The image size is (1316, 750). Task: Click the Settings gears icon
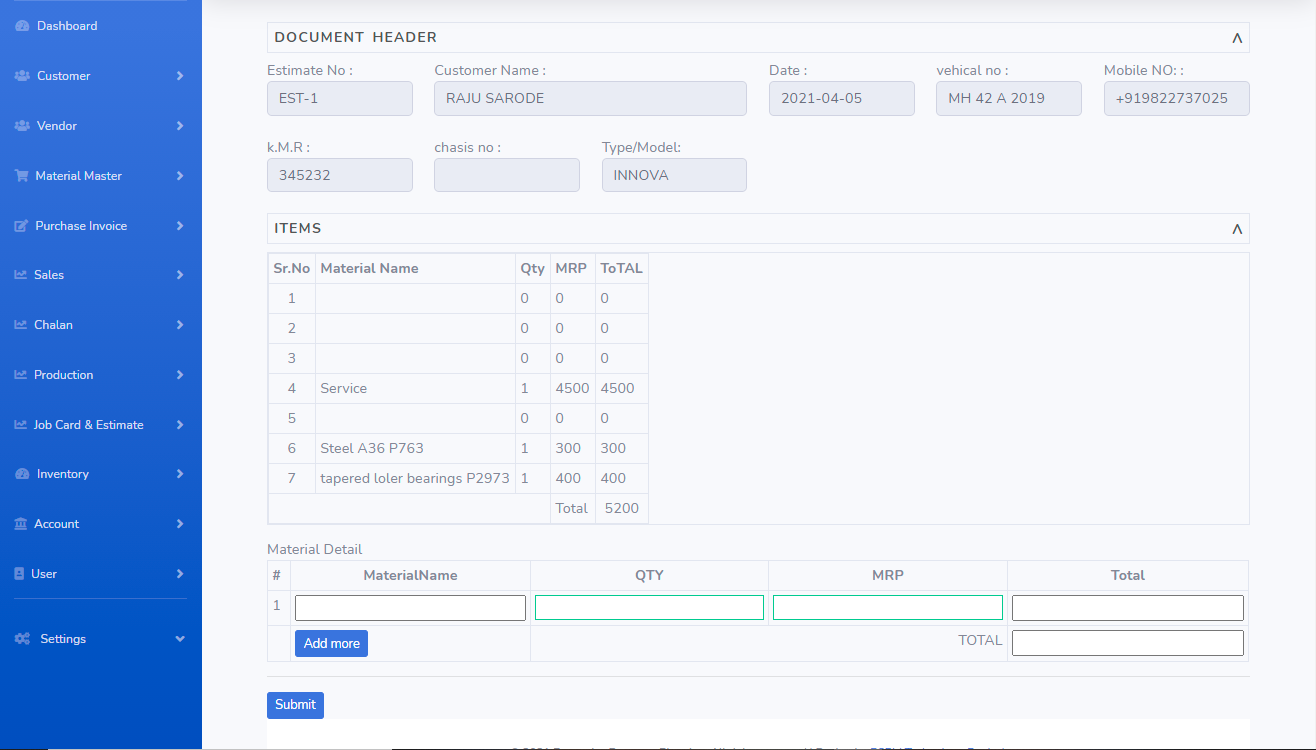[22, 639]
